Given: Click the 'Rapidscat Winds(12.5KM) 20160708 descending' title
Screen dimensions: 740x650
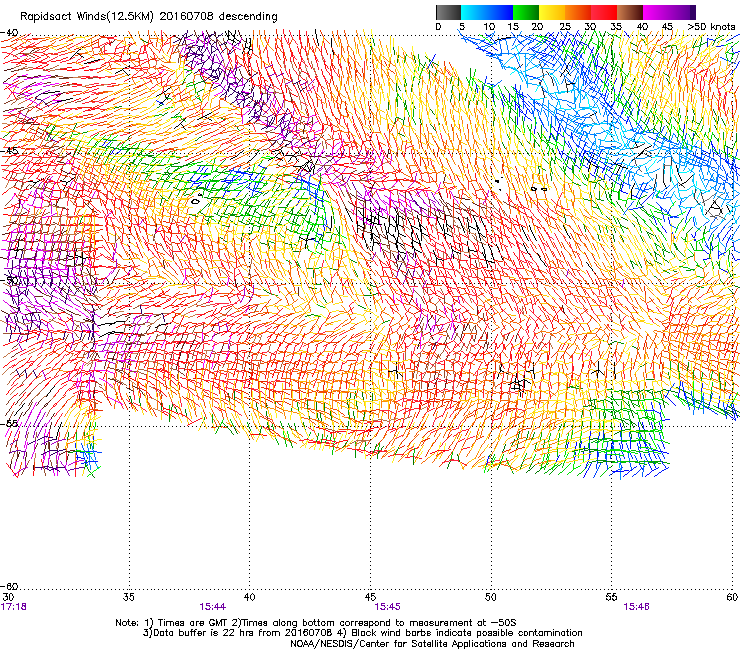Looking at the screenshot, I should pyautogui.click(x=149, y=17).
